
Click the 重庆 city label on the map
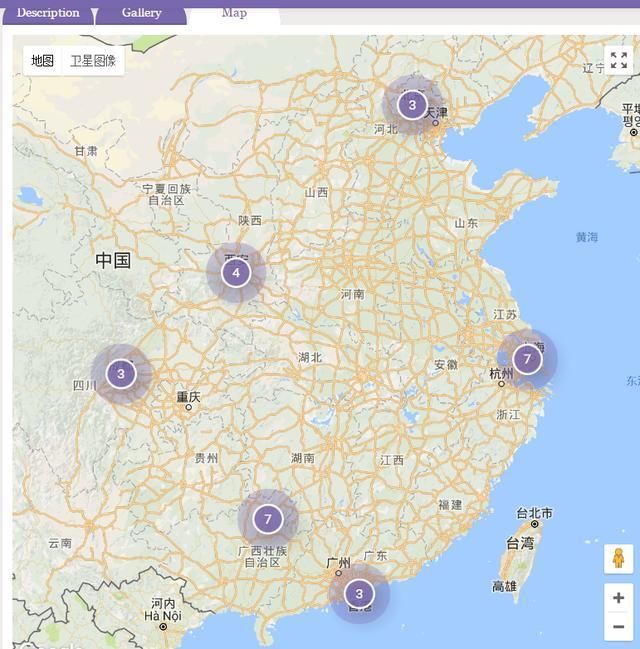pyautogui.click(x=188, y=397)
